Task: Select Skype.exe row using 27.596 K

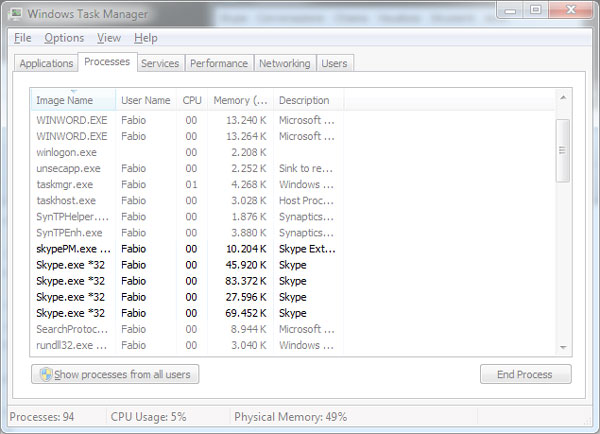Action: tap(187, 297)
